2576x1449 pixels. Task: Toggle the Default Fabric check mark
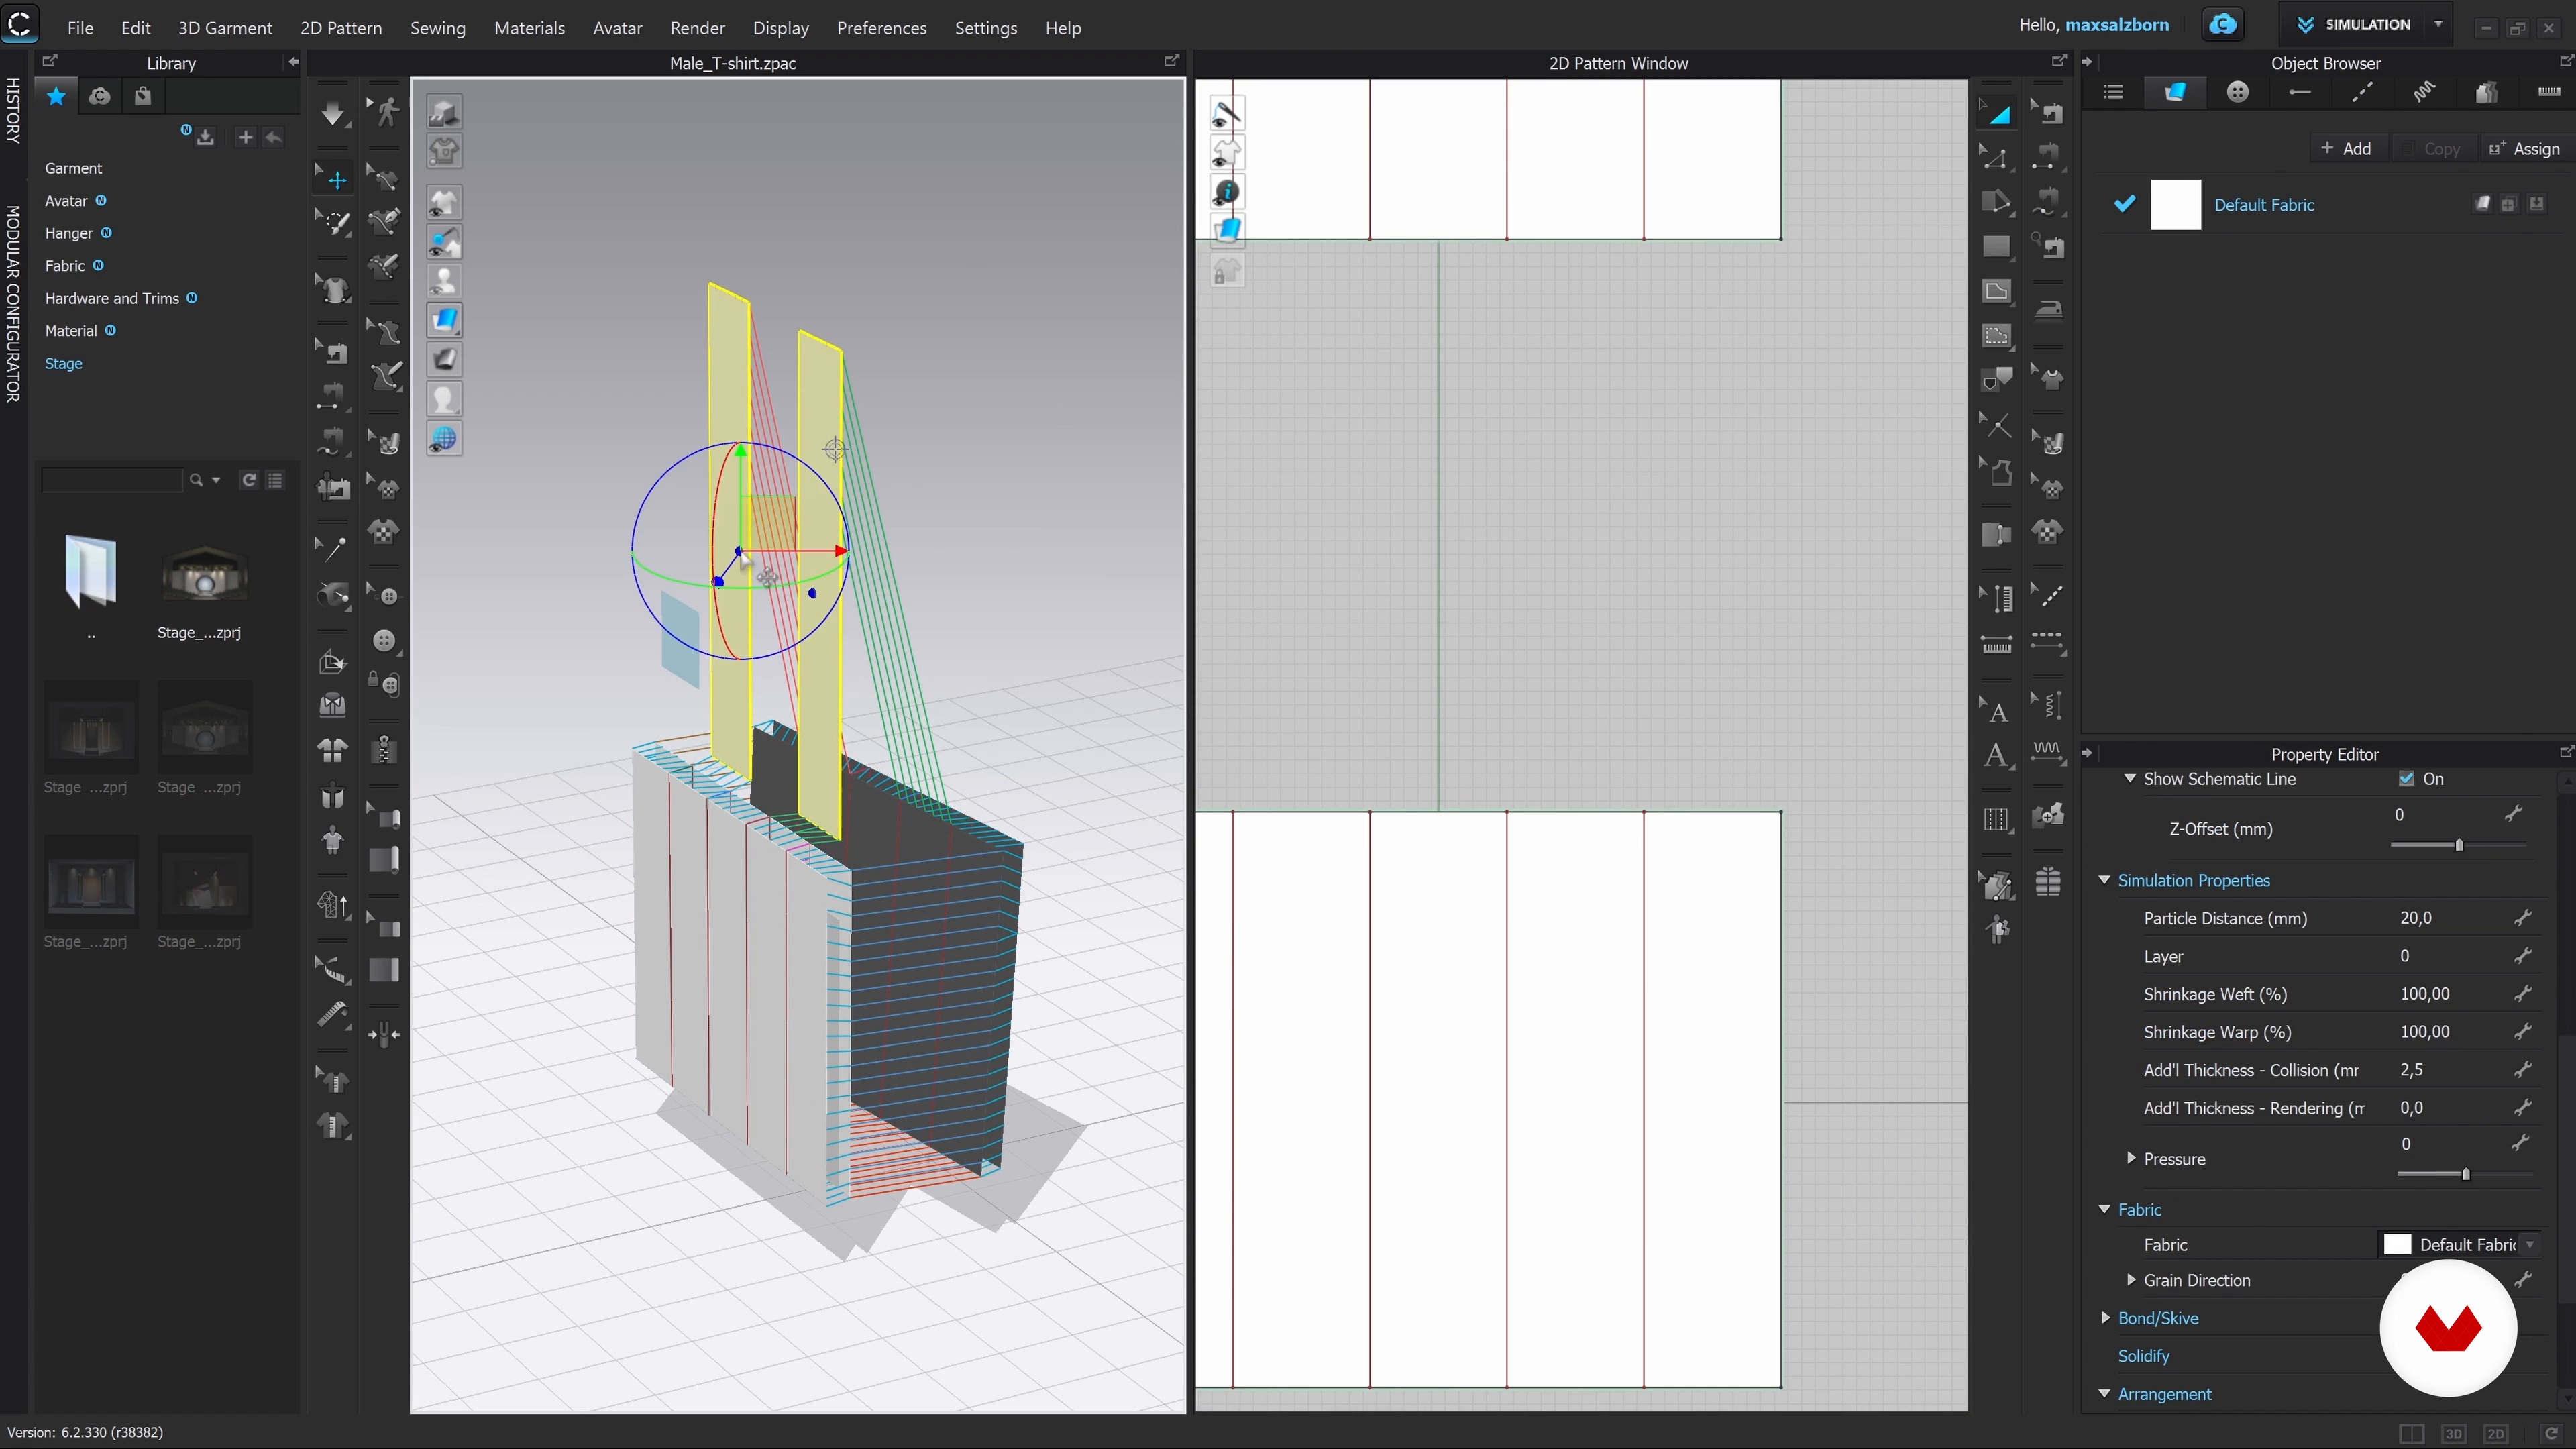pyautogui.click(x=2125, y=204)
